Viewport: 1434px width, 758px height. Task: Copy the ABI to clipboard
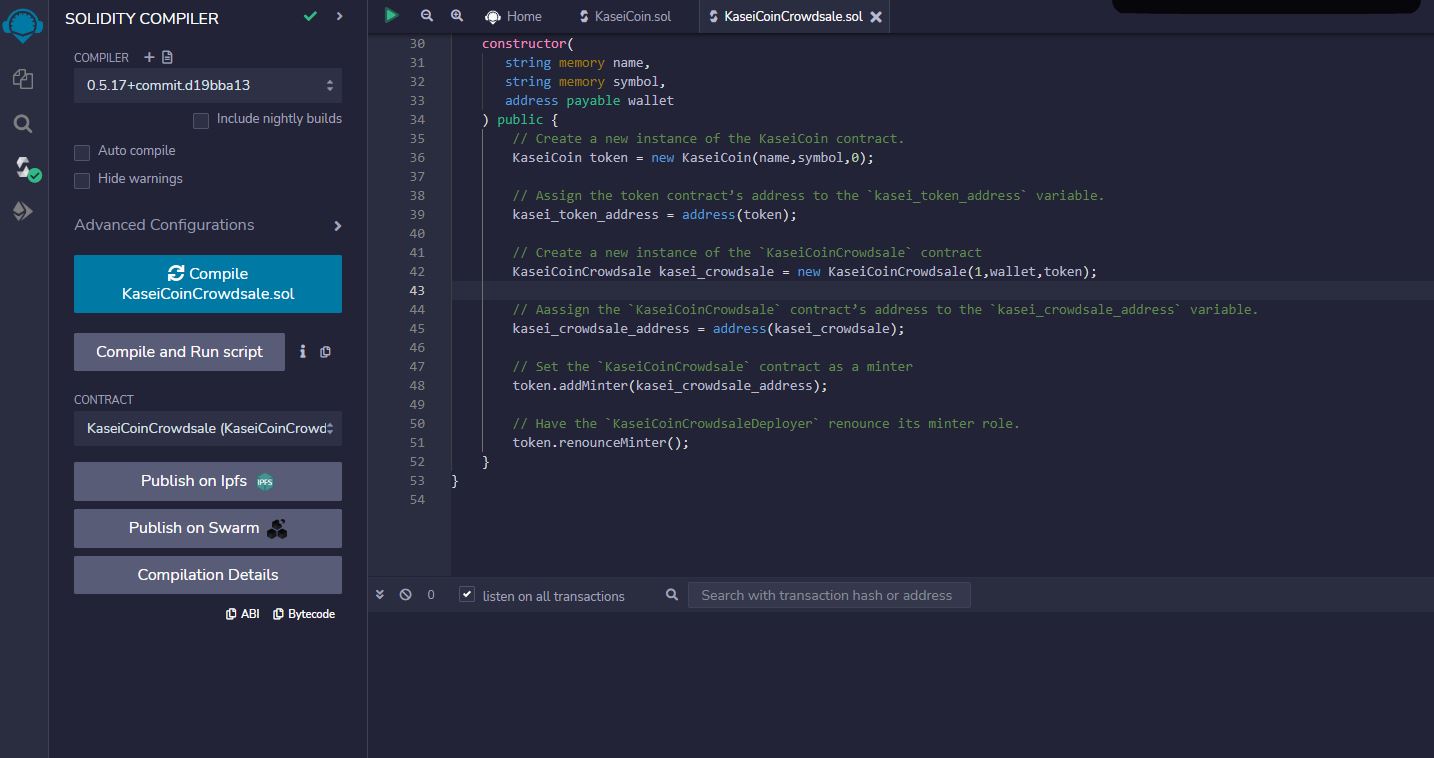[243, 613]
